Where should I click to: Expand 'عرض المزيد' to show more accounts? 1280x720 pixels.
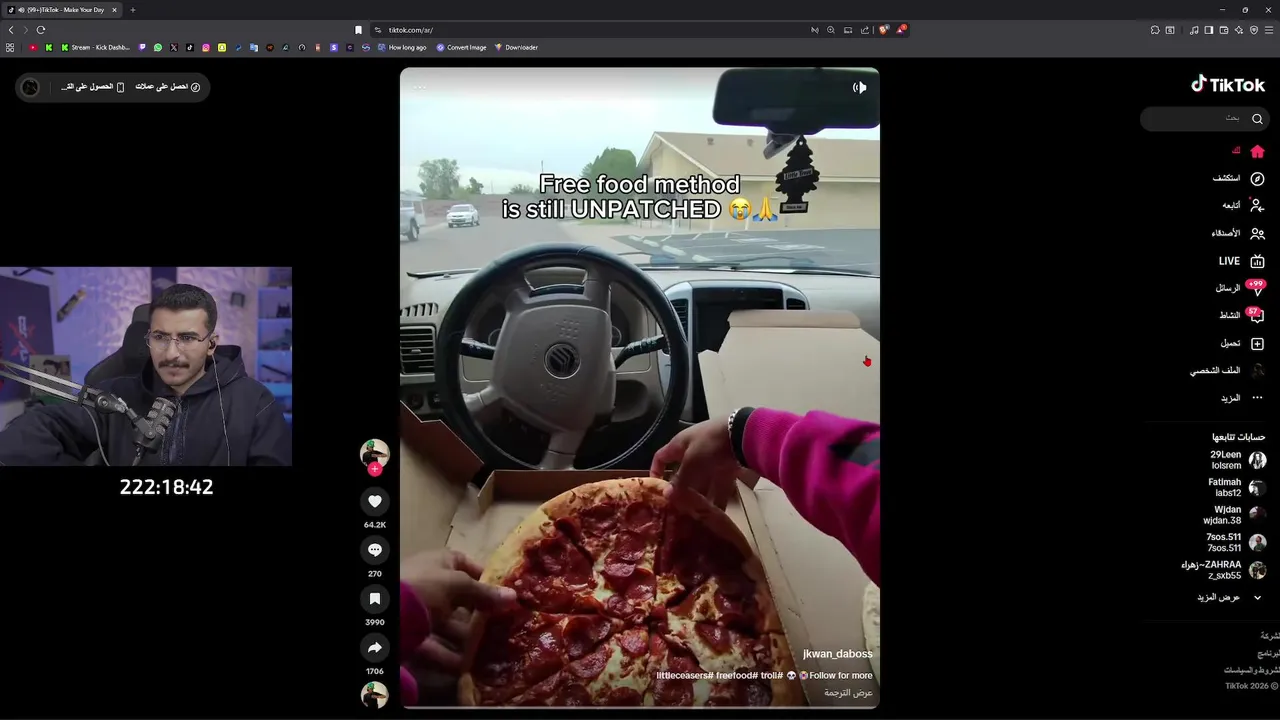pos(1229,597)
